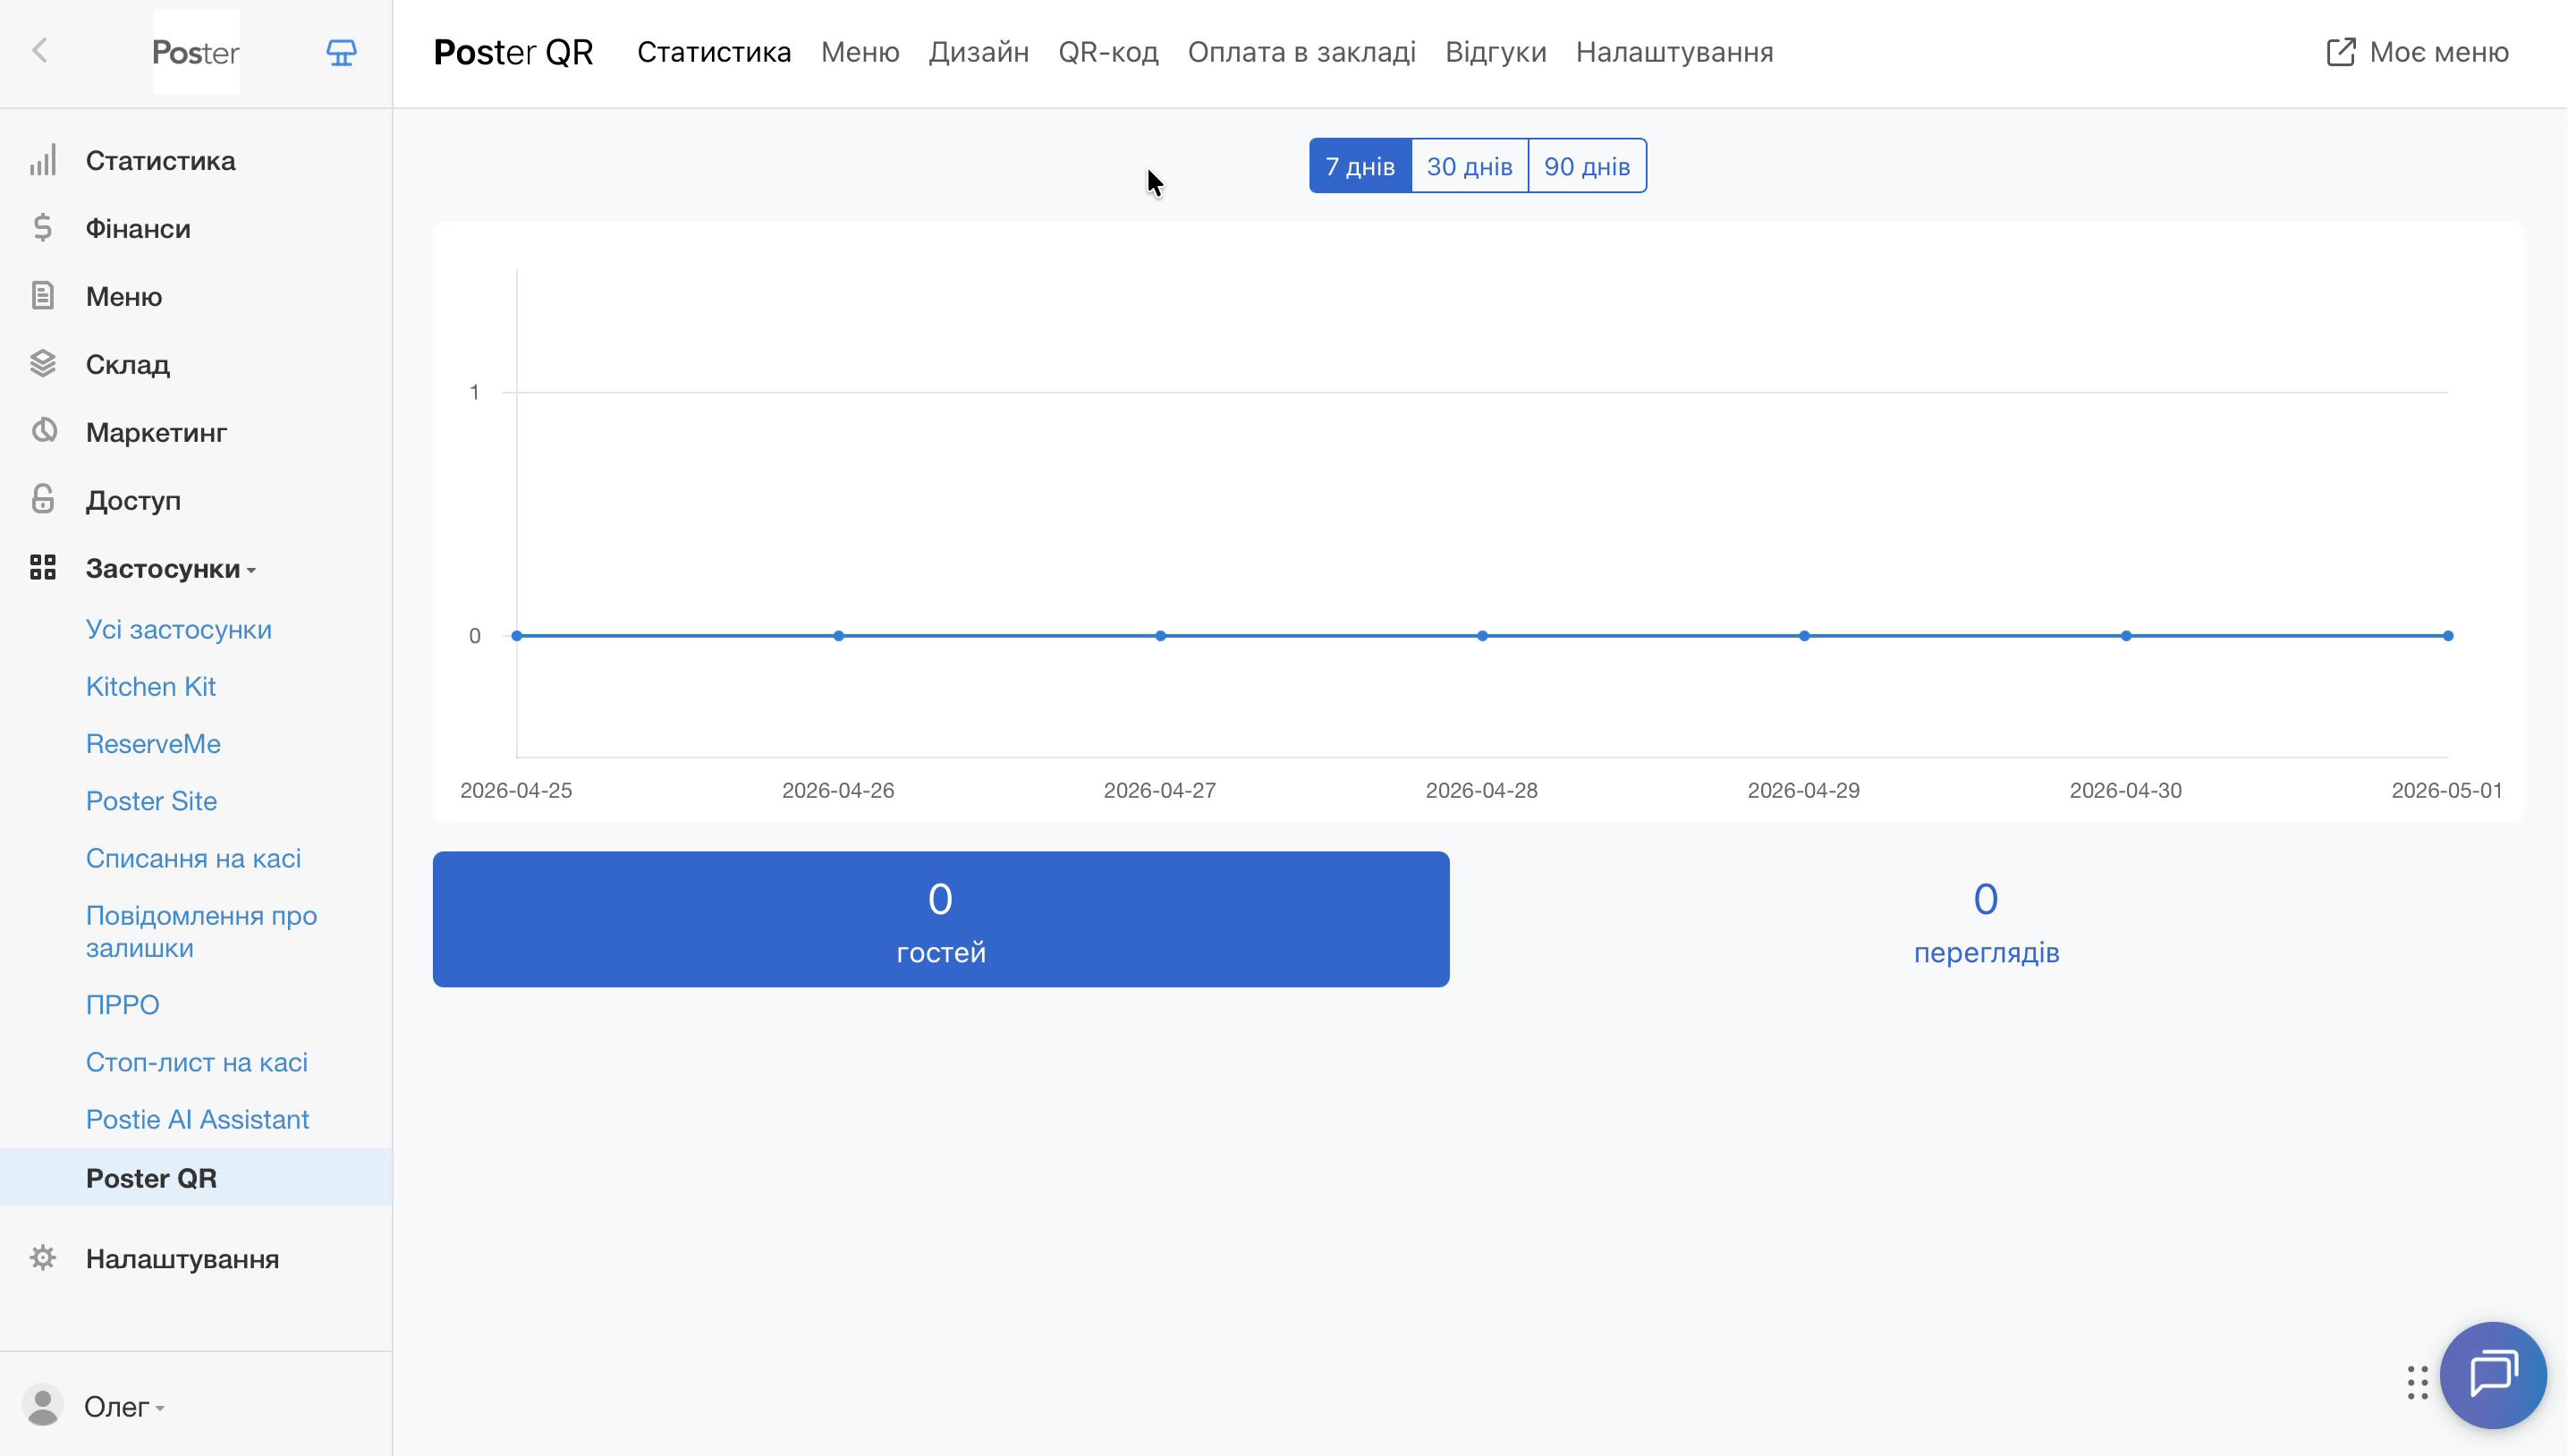Screen dimensions: 2576x1456
Task: Go to Склад in the sidebar
Action: (x=128, y=365)
